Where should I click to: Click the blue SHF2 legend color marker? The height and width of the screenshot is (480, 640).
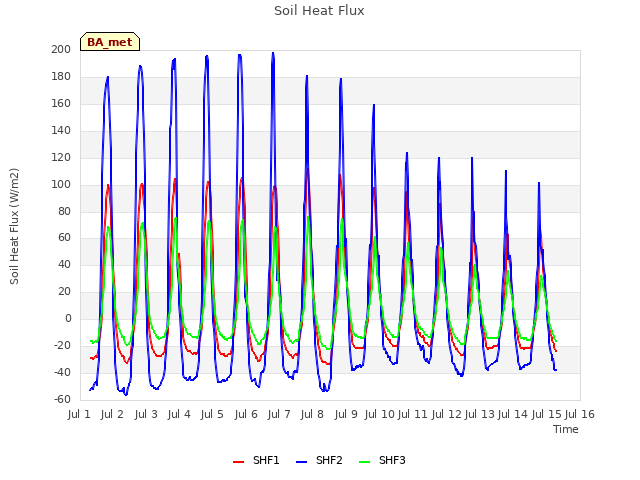301,462
